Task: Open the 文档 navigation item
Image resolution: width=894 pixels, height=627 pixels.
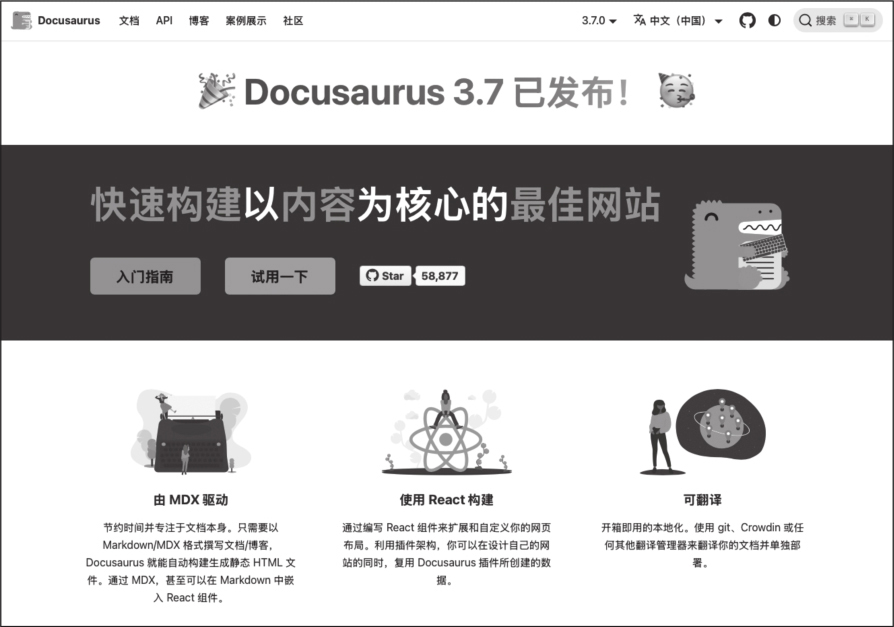Action: (x=129, y=20)
